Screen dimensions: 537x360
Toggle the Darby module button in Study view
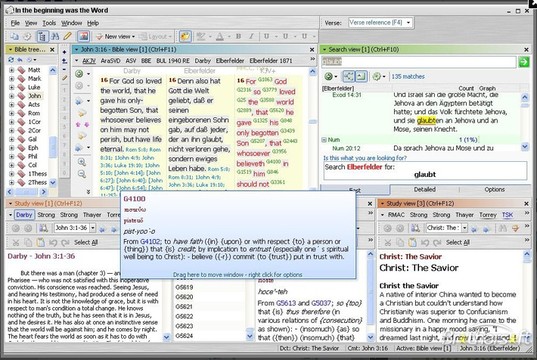[x=24, y=215]
